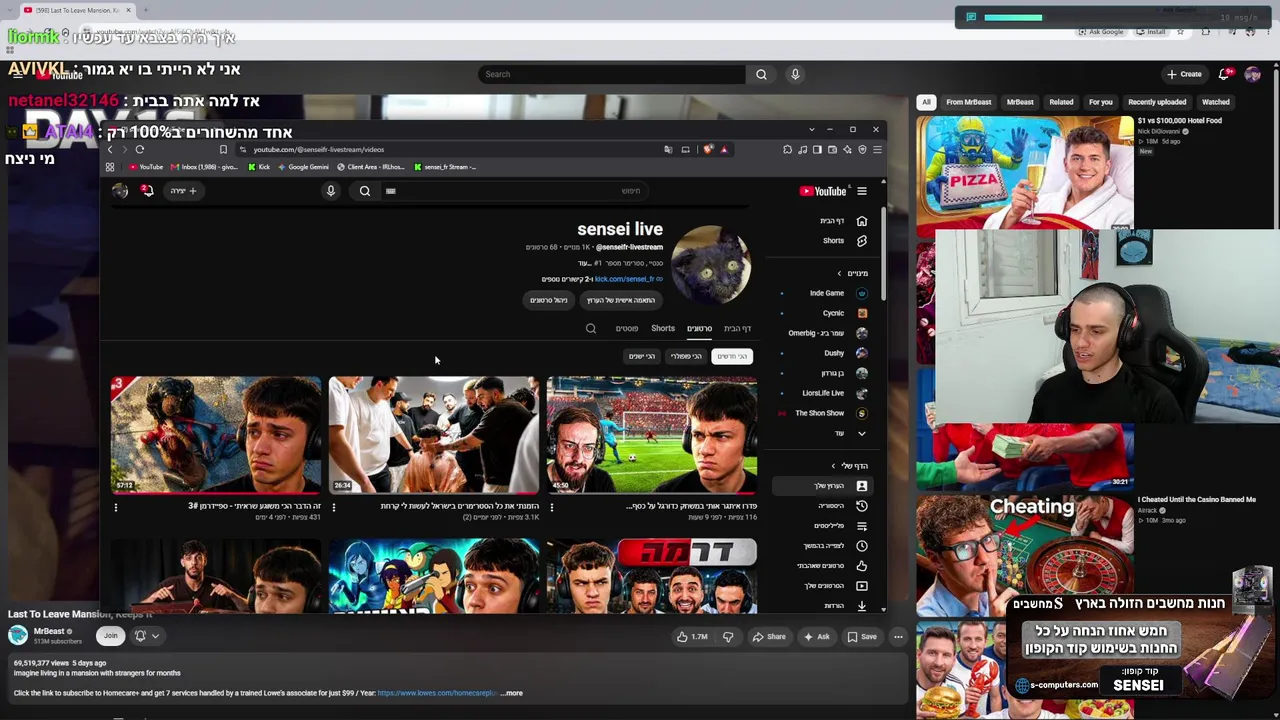1280x720 pixels.
Task: Open the Google Gemini bookmark
Action: pos(303,167)
